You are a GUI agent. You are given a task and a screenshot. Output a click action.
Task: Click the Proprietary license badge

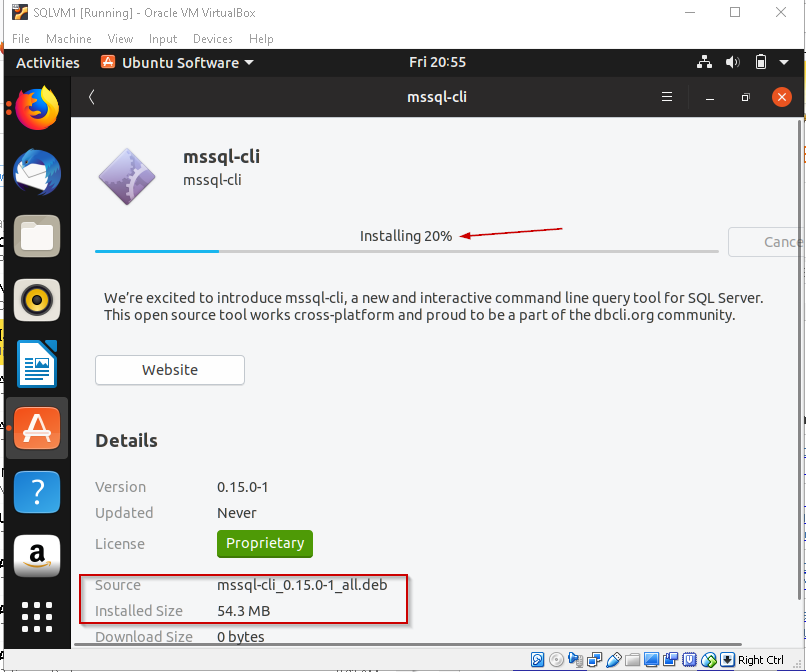[265, 543]
